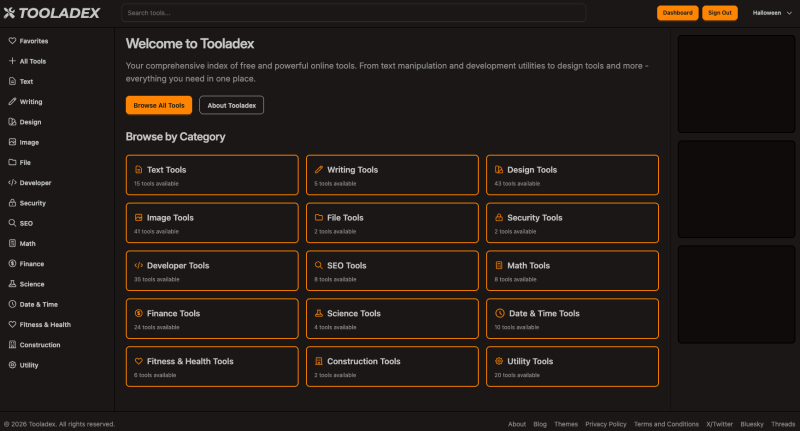Viewport: 800px width, 431px height.
Task: Open the Design Tools category card
Action: click(572, 175)
